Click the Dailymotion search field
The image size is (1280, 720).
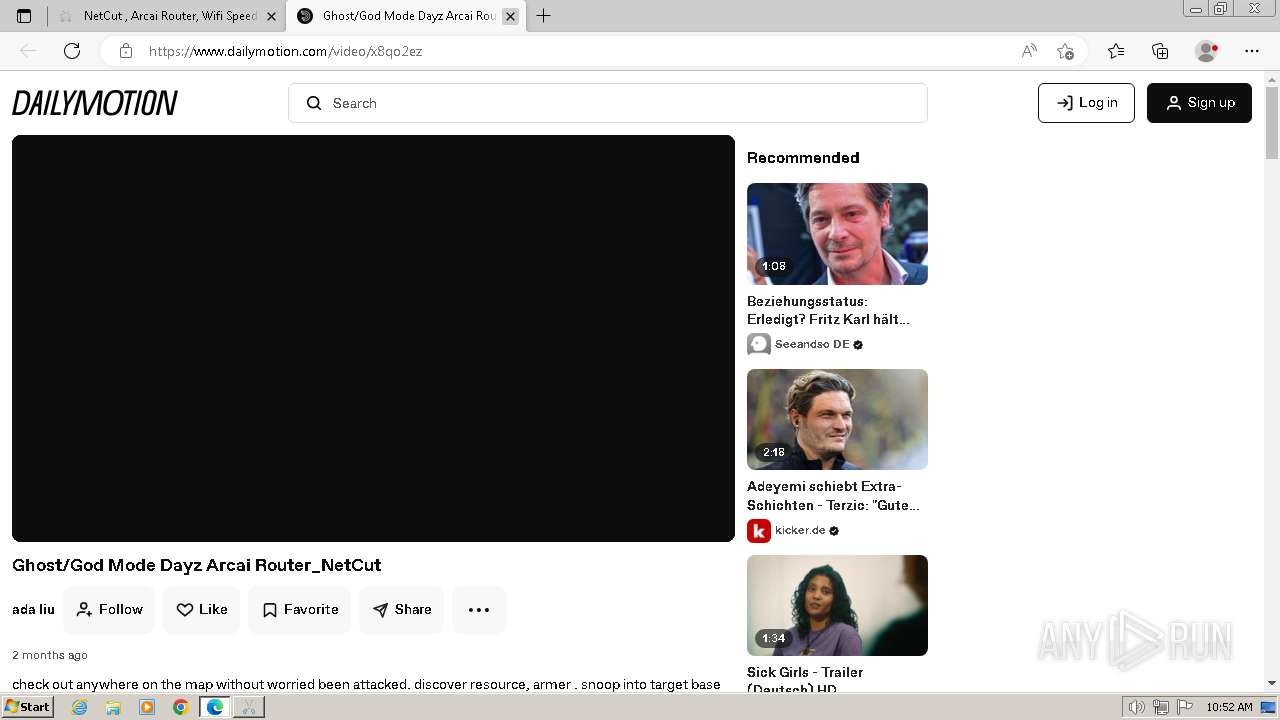[x=608, y=103]
